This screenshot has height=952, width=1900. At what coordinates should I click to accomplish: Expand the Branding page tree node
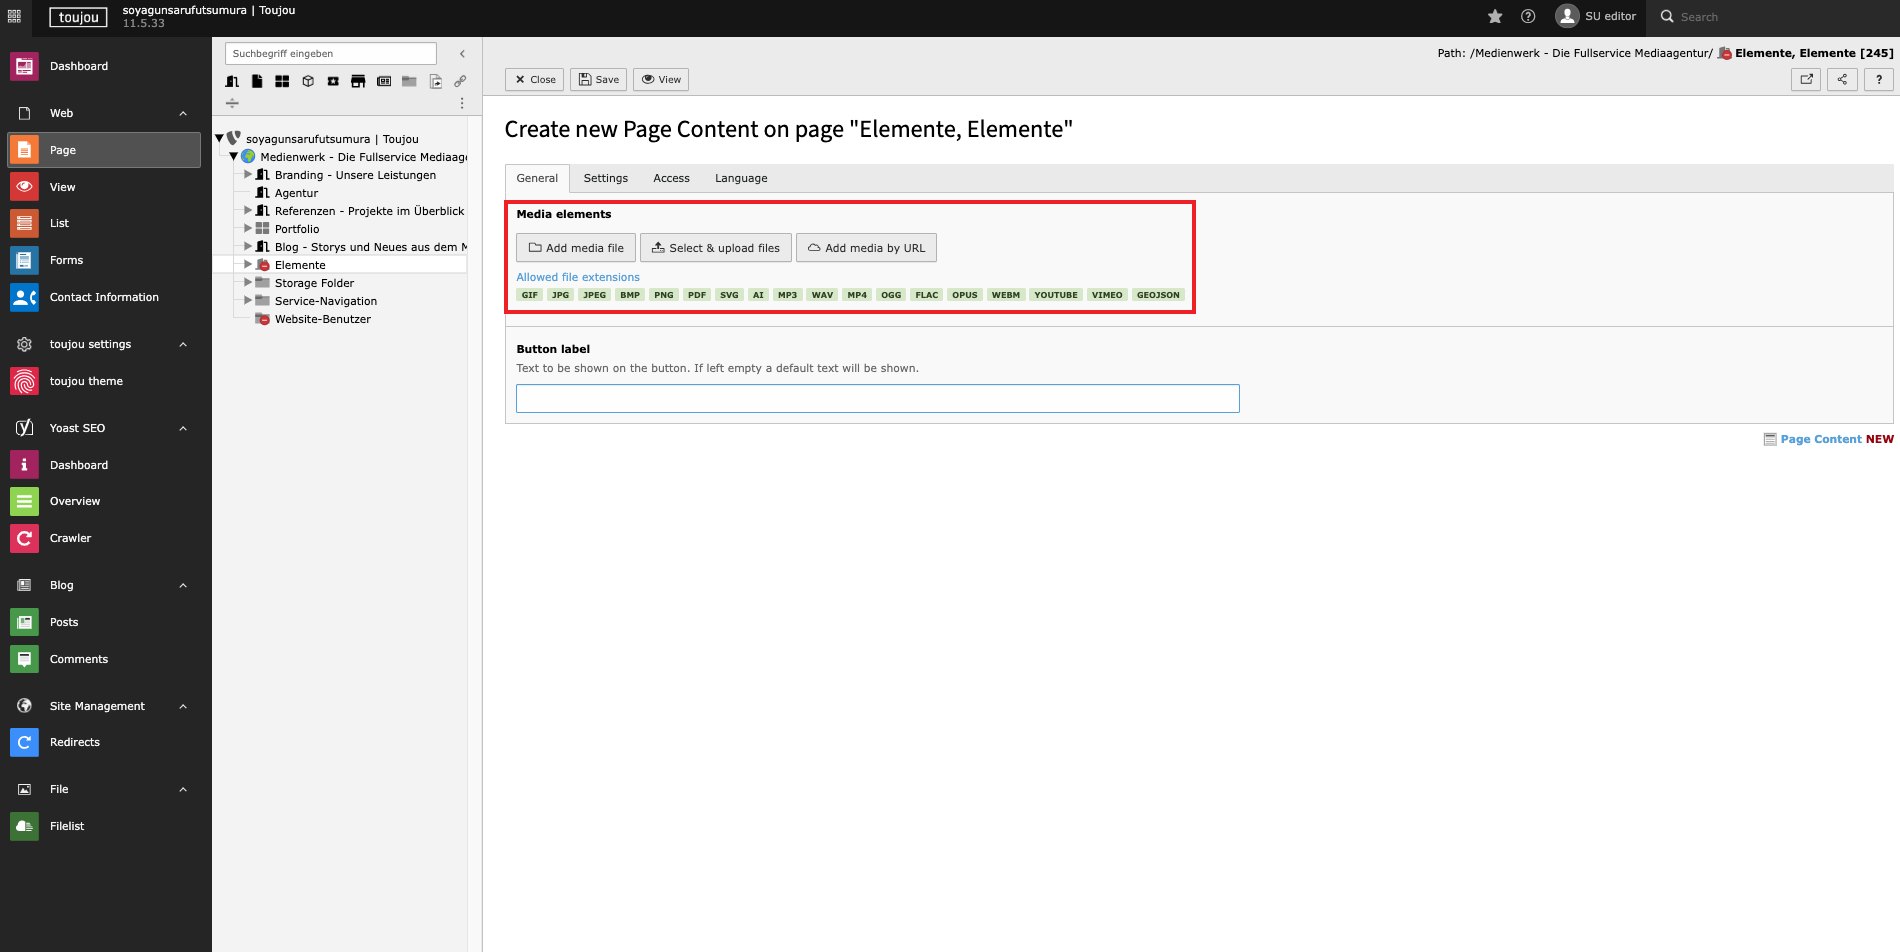[248, 175]
